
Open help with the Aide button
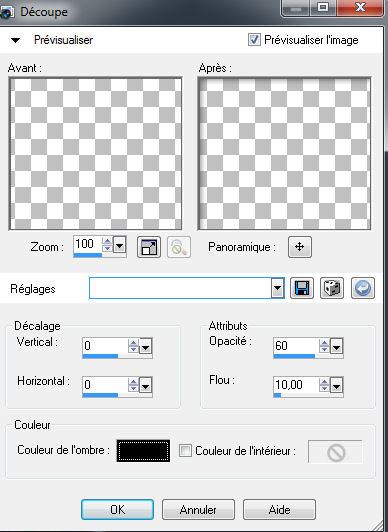click(x=279, y=510)
